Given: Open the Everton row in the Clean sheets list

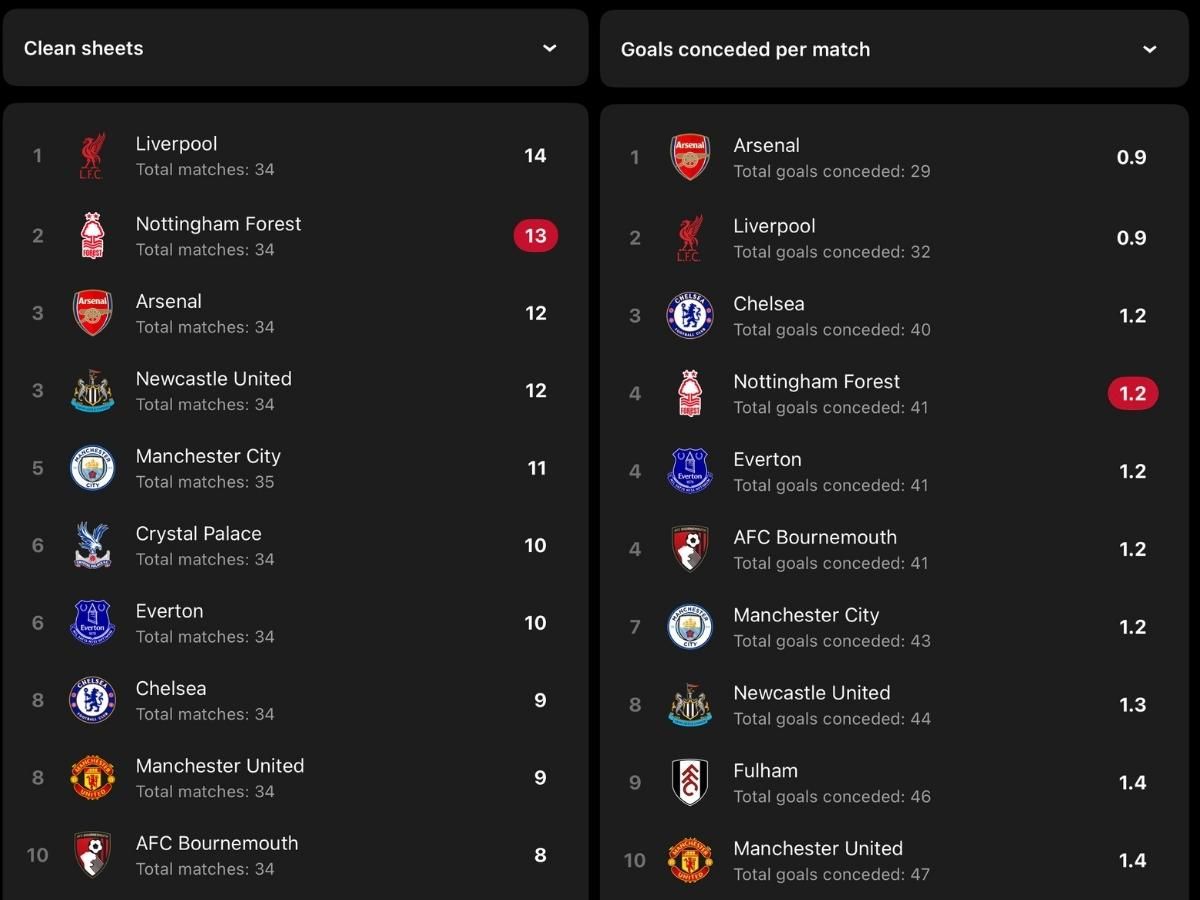Looking at the screenshot, I should pyautogui.click(x=296, y=623).
